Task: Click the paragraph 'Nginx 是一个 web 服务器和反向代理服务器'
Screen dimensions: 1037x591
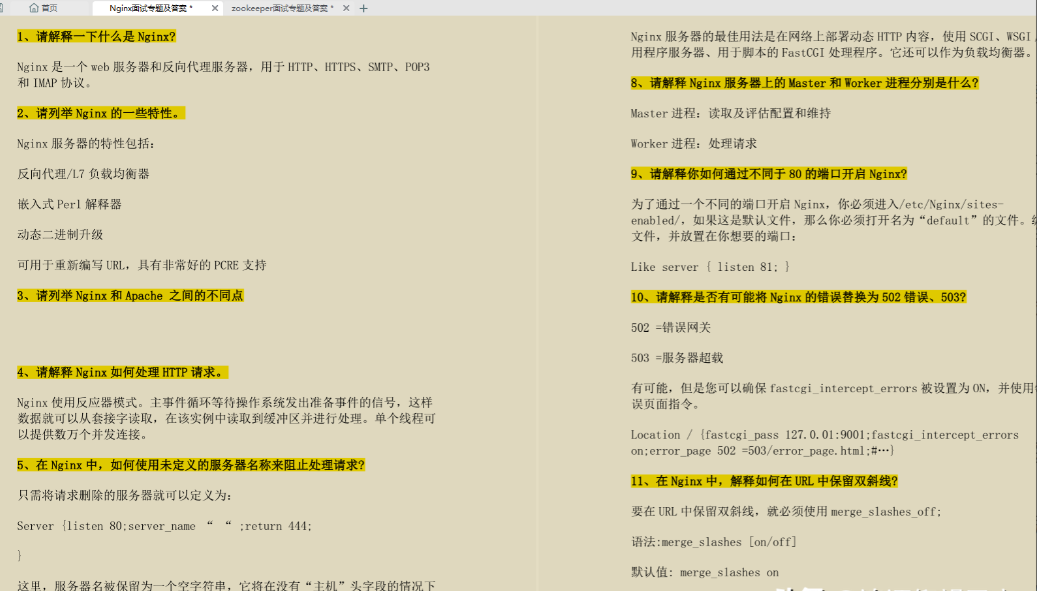Action: click(224, 75)
